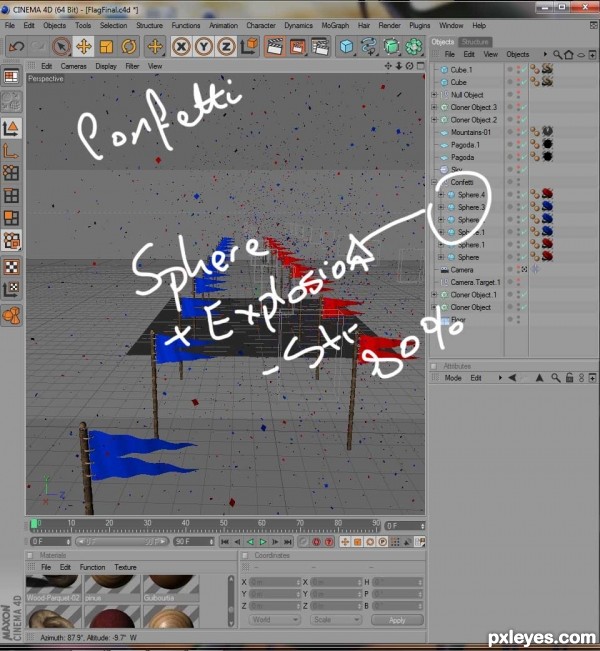Activate the Scale tool
This screenshot has height=651, width=600.
click(x=106, y=46)
